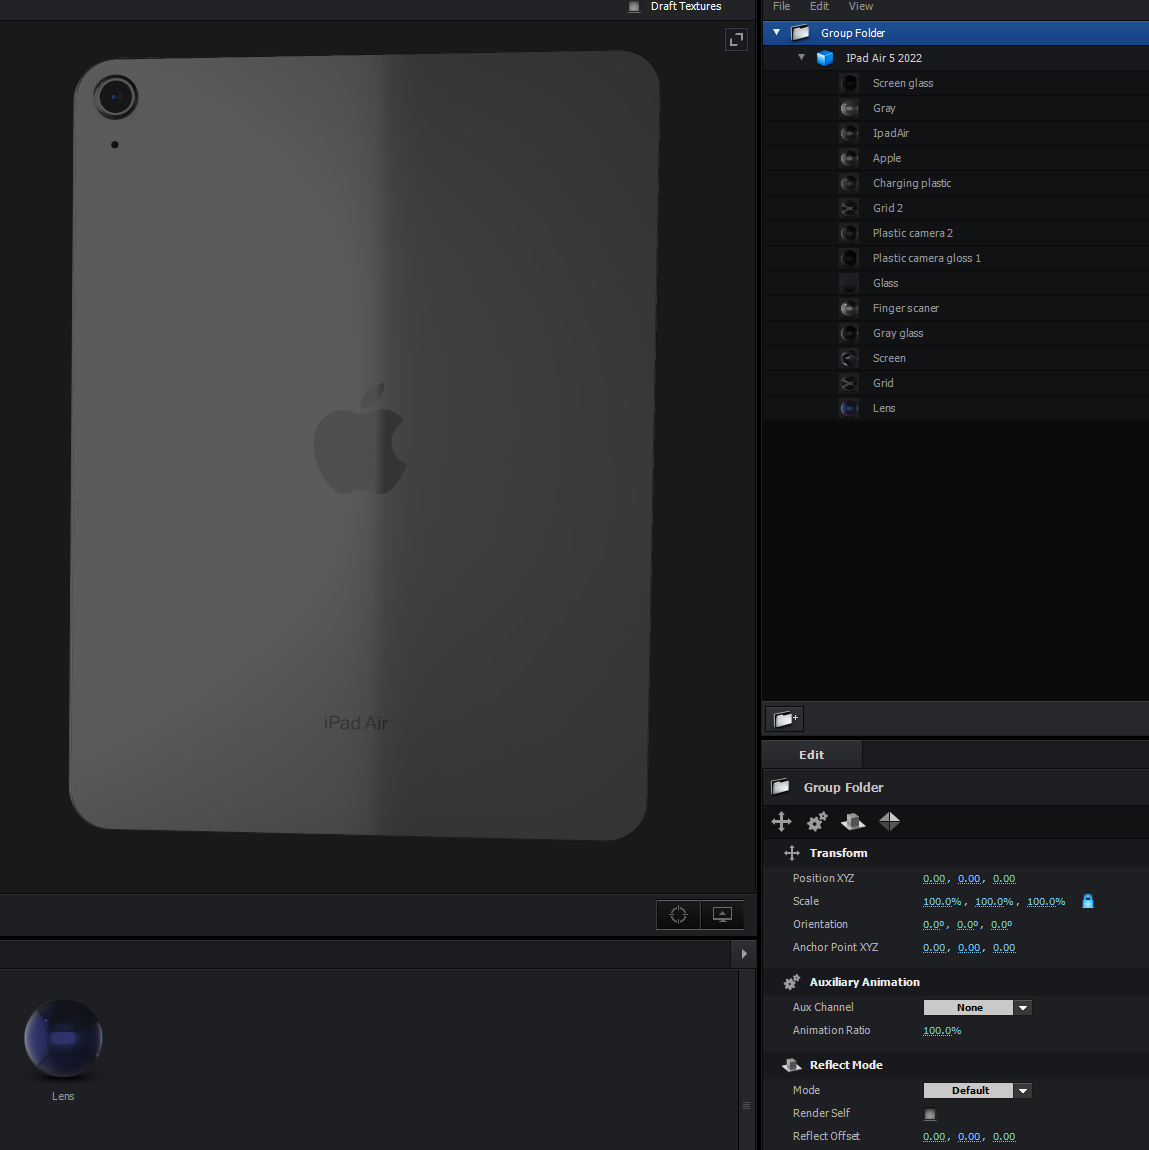Open the Reflect Mode dropdown
Viewport: 1149px width, 1150px height.
coord(977,1091)
